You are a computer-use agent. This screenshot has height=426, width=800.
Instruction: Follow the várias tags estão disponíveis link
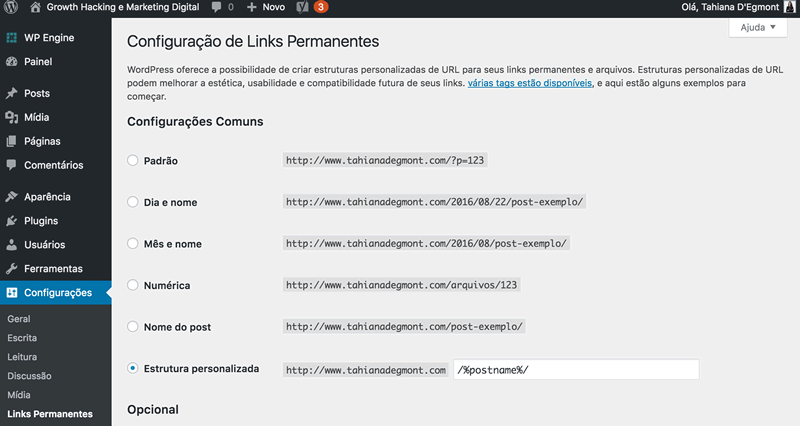(530, 83)
